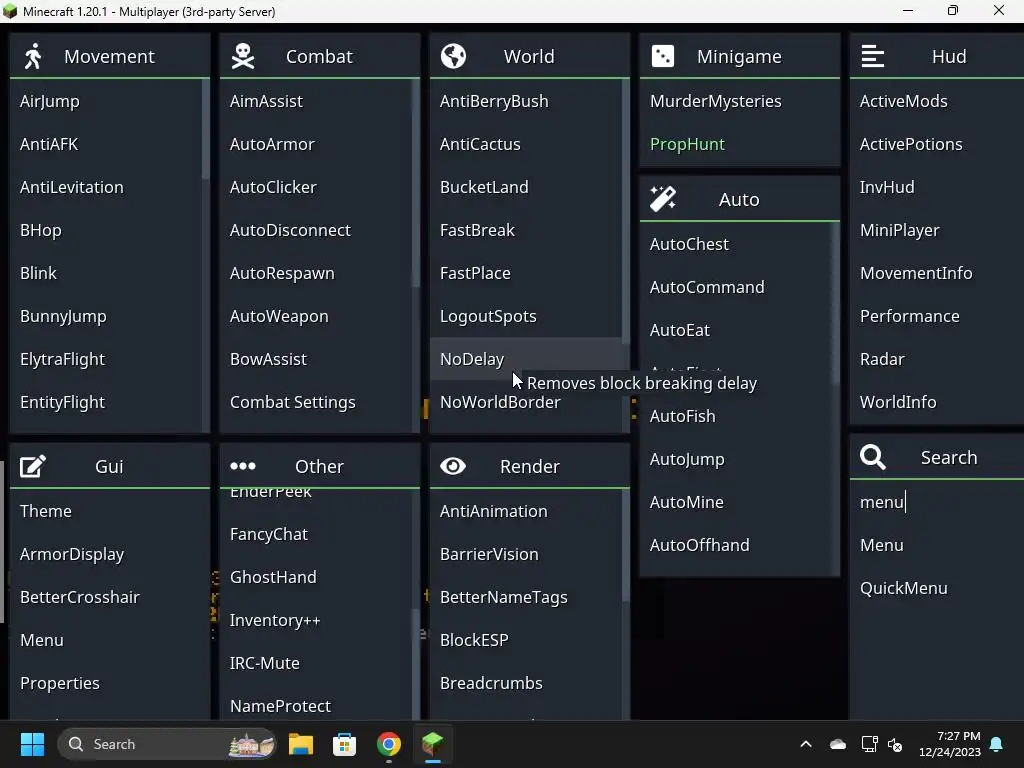The height and width of the screenshot is (768, 1024).
Task: Click the Hud aligned-lines icon
Action: pos(872,56)
